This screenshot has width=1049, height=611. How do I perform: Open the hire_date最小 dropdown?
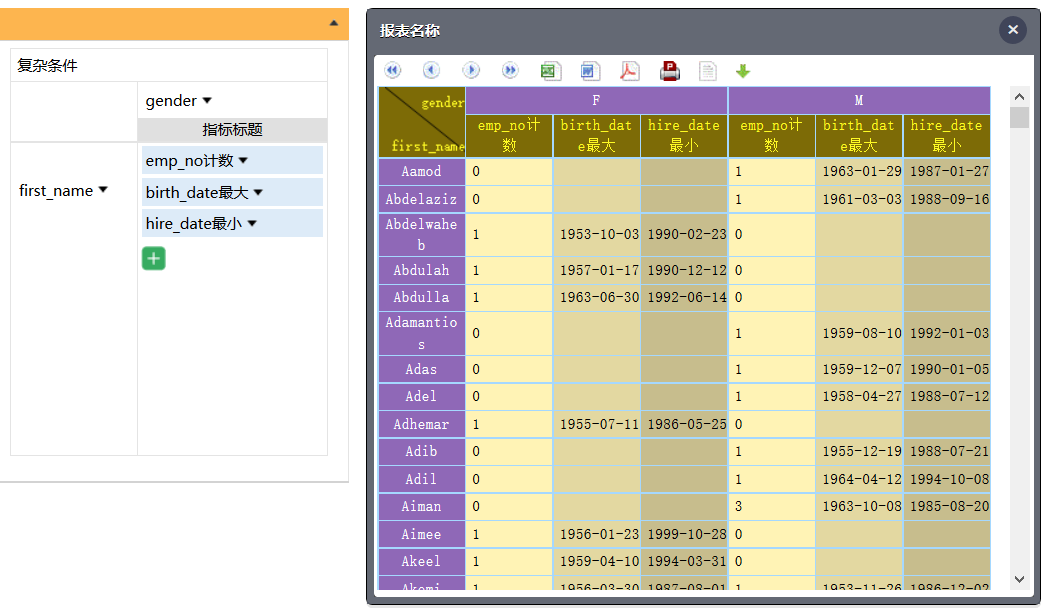pyautogui.click(x=252, y=224)
